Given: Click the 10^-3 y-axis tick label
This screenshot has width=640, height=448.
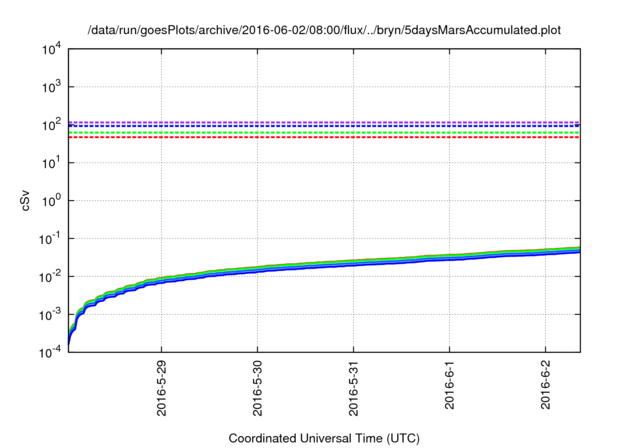Looking at the screenshot, I should click(50, 315).
